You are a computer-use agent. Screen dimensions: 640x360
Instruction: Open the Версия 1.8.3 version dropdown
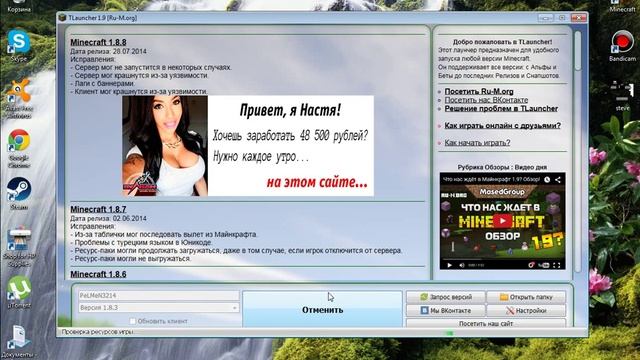coord(158,308)
